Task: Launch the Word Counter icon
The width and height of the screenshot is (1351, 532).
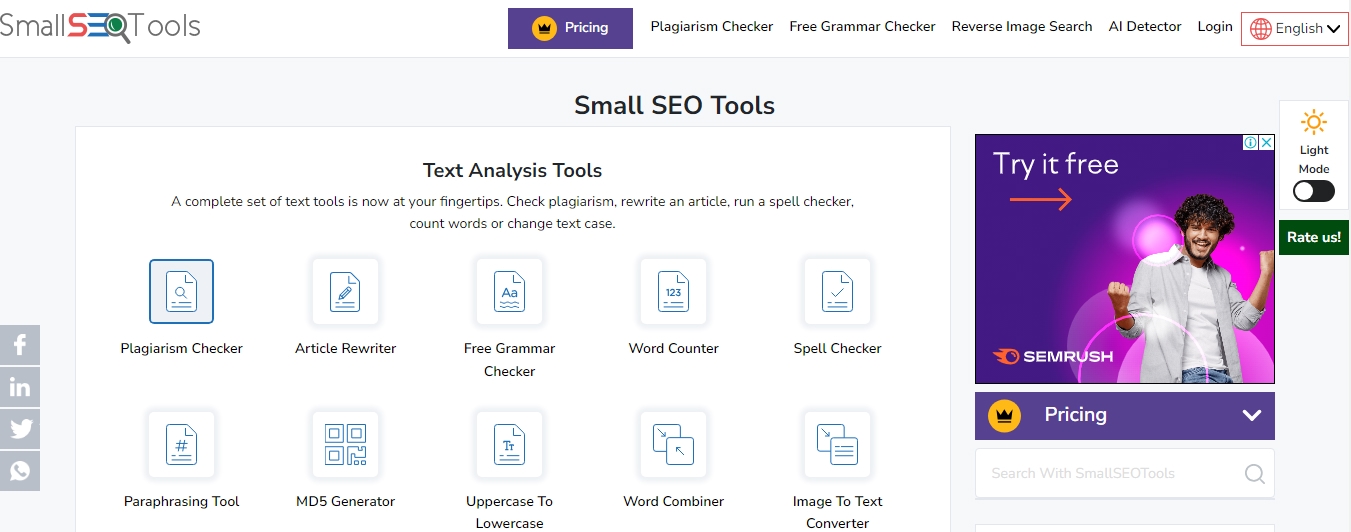Action: click(x=673, y=291)
